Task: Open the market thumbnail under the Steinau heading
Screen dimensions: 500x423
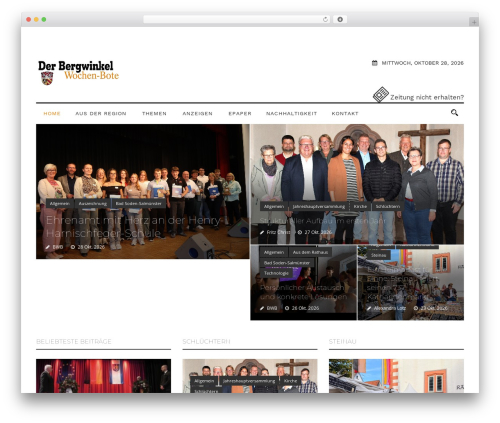Action: [x=396, y=376]
